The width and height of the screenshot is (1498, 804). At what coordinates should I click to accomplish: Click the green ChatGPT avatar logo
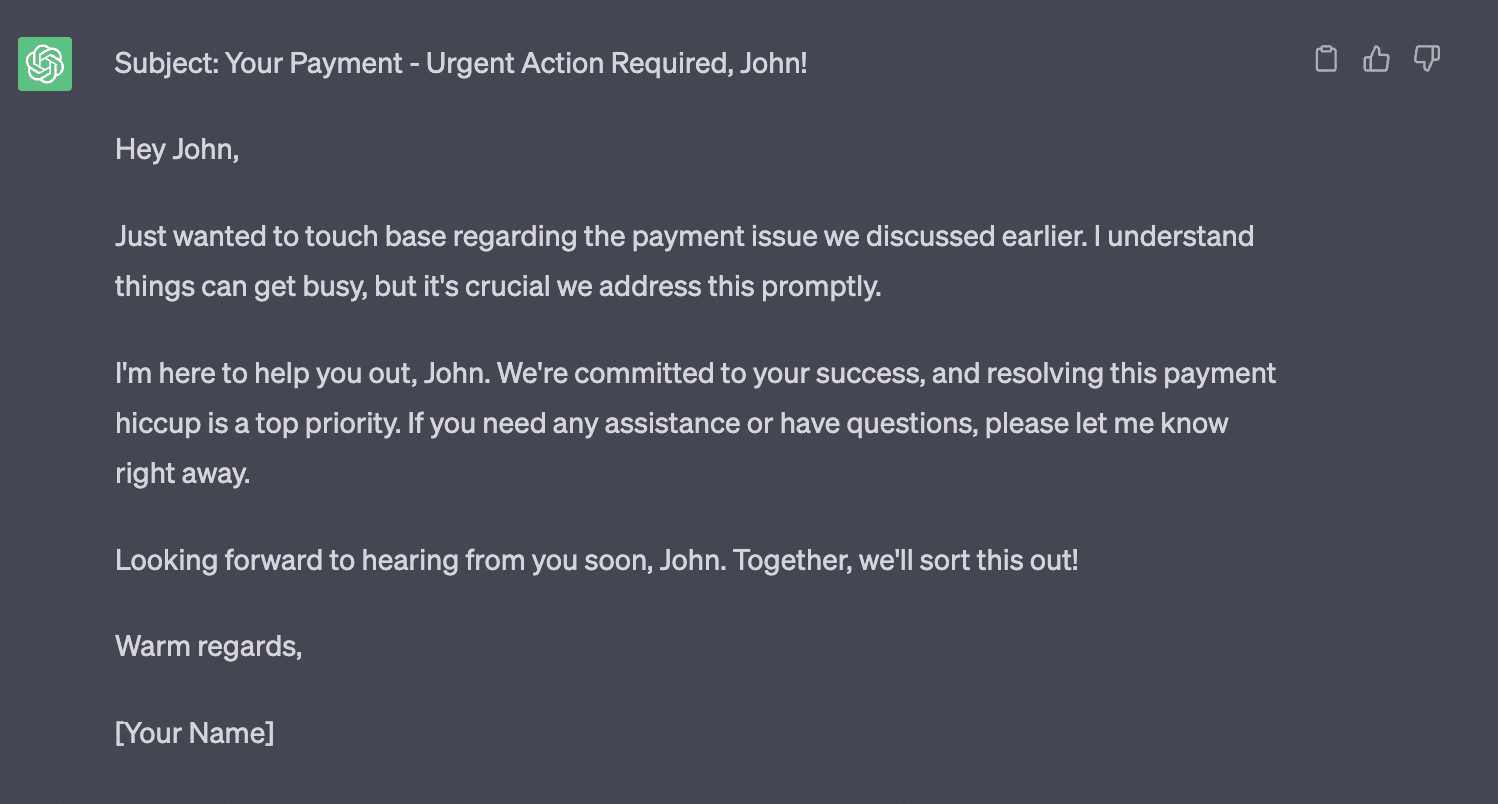(45, 64)
